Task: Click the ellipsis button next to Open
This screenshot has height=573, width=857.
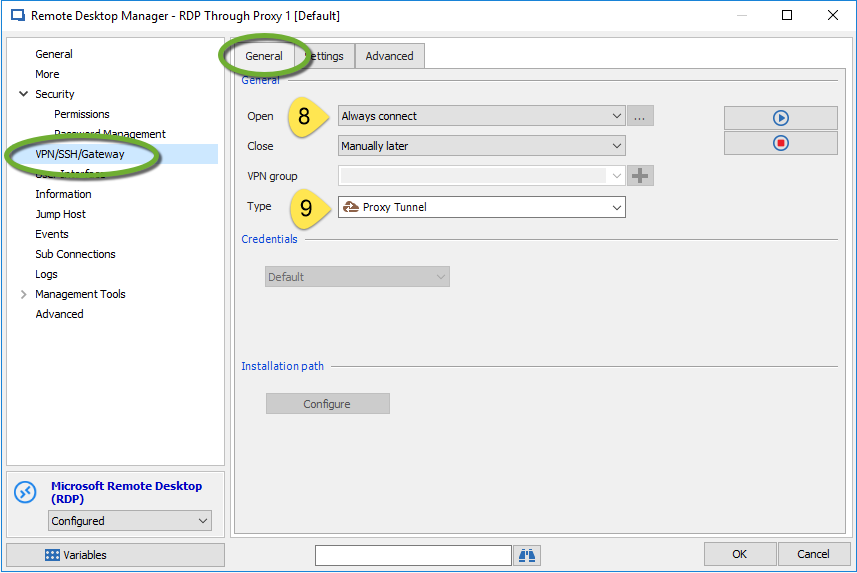Action: [640, 116]
